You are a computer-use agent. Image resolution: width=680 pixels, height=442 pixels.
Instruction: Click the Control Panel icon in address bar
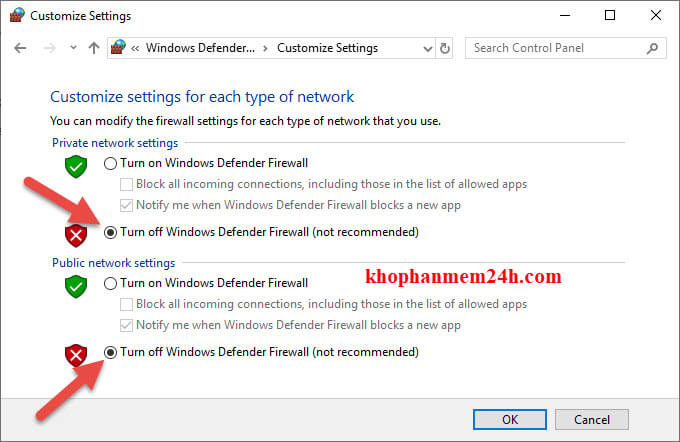point(119,48)
